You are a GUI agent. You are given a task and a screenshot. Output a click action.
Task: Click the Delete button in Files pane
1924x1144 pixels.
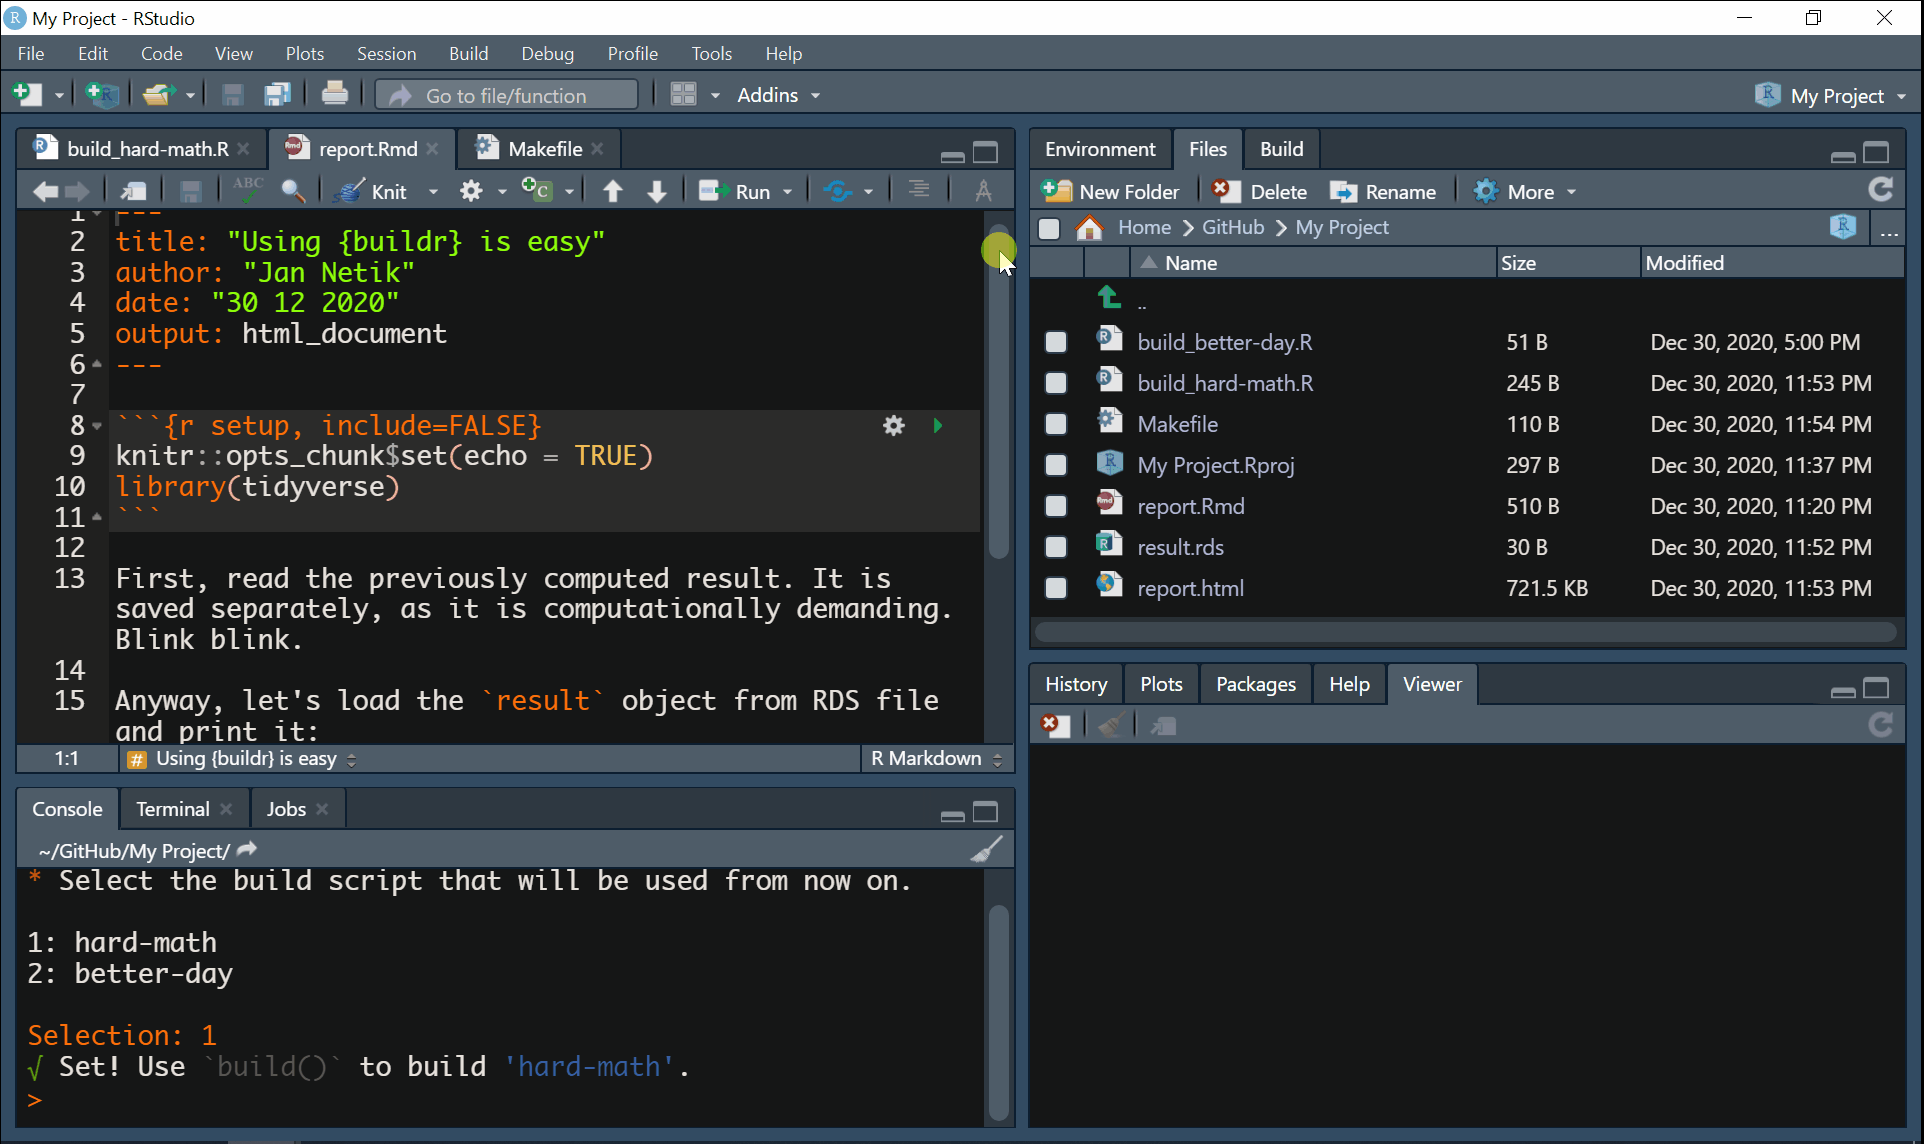point(1260,191)
